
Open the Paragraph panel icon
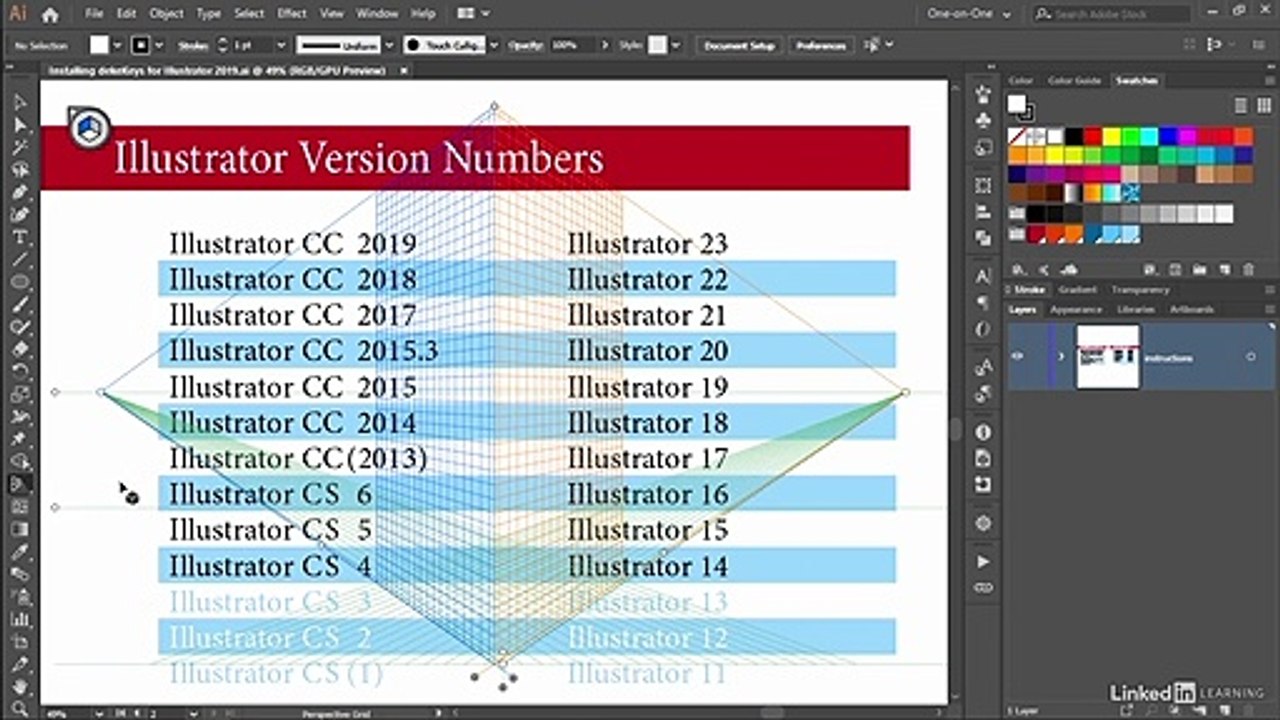click(983, 303)
